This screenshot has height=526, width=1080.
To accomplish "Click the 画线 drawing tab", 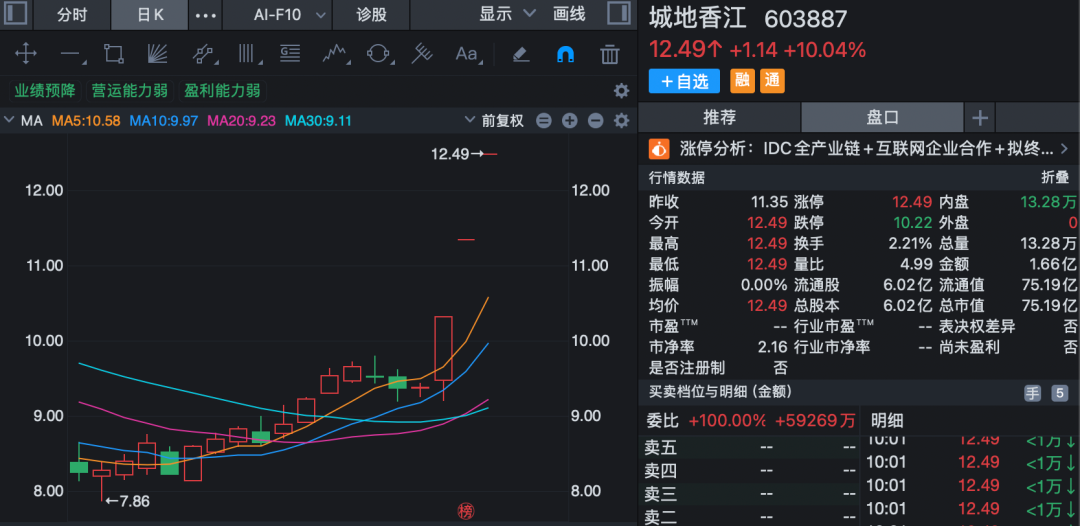I will click(569, 14).
